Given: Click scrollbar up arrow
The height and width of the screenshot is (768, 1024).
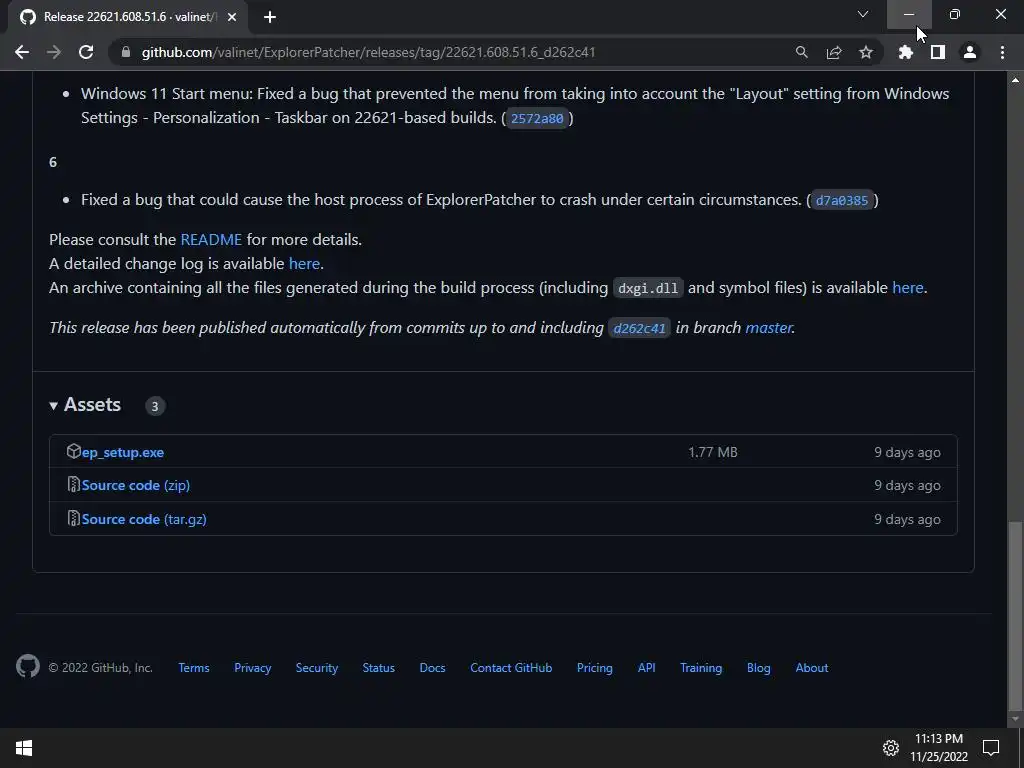Looking at the screenshot, I should click(1015, 80).
